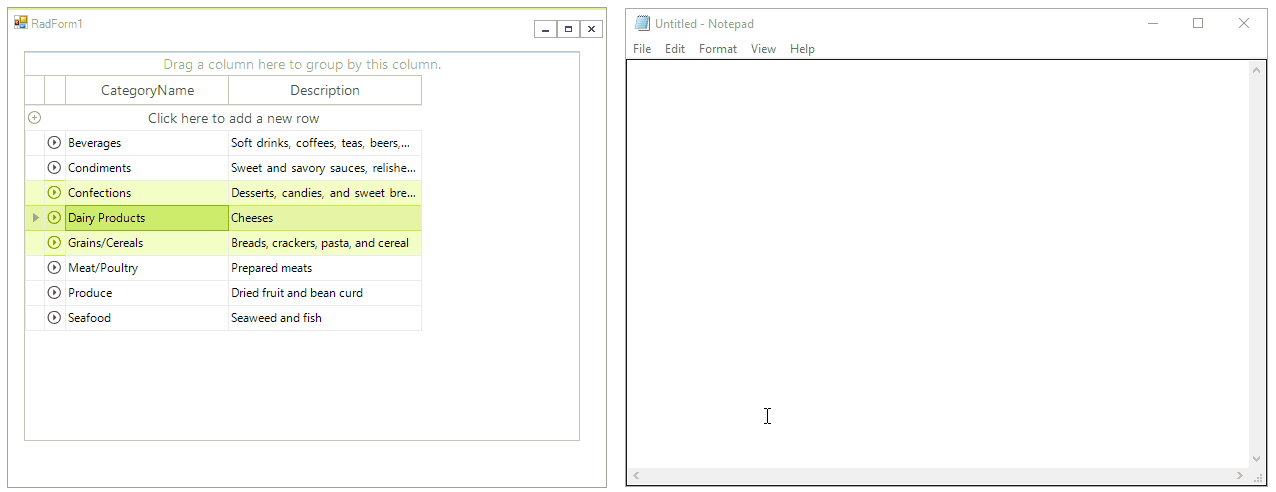
Task: Expand the Grains/Cereals row
Action: click(x=55, y=243)
